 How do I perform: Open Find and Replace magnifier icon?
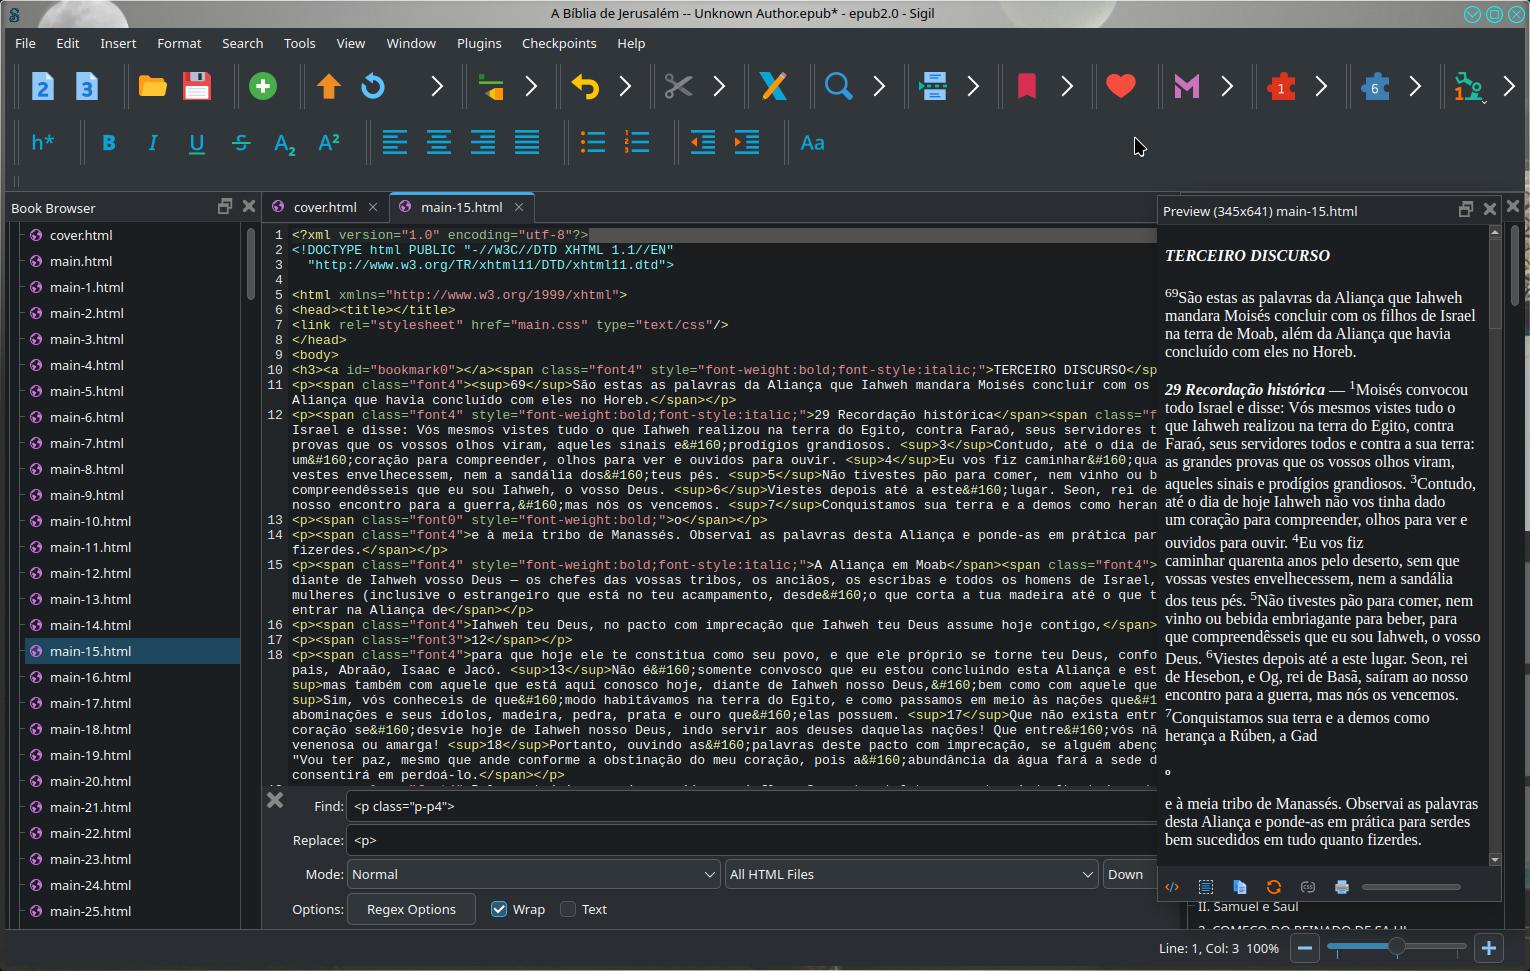click(839, 87)
